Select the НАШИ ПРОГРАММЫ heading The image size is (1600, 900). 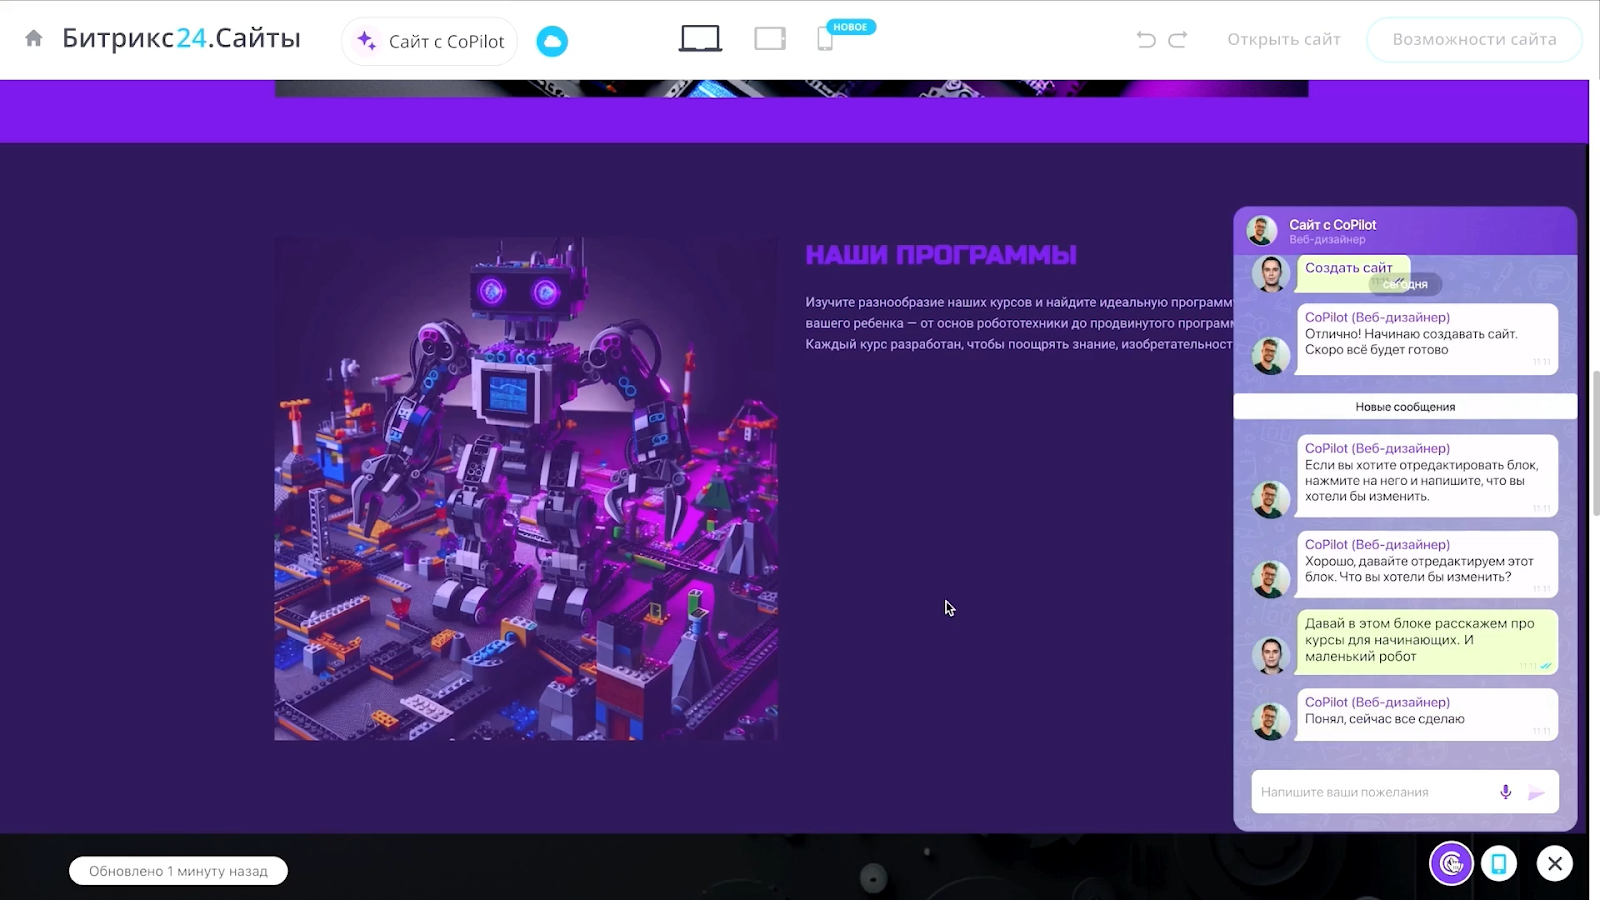point(941,255)
